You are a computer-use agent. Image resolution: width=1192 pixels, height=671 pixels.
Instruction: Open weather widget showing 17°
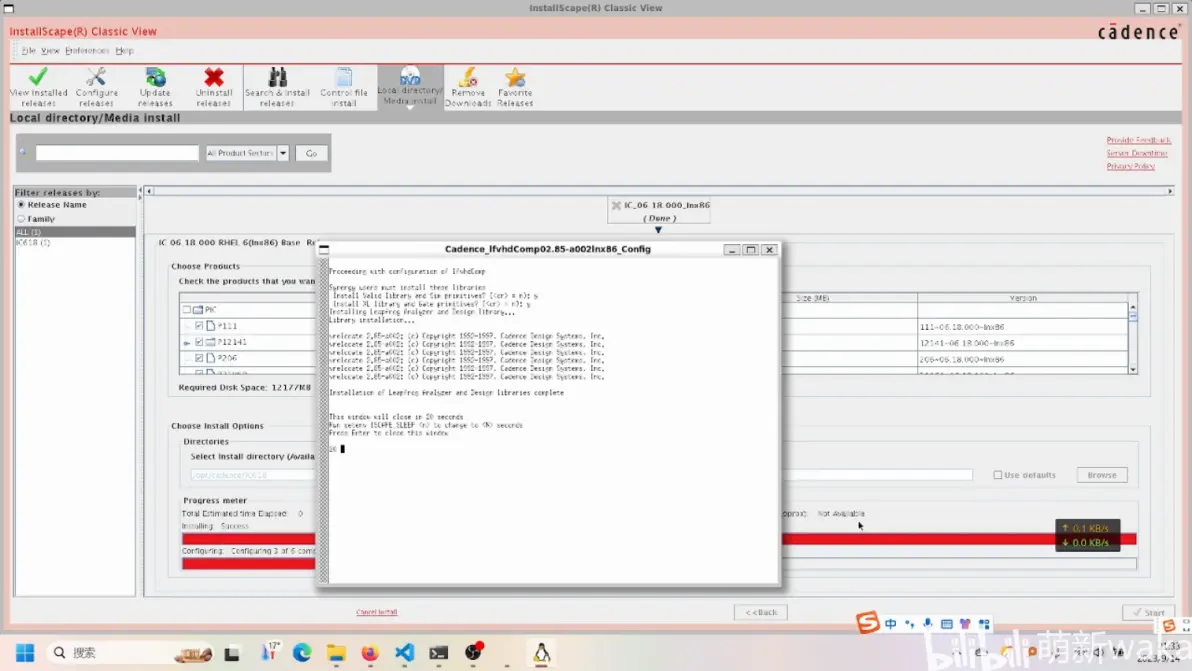pyautogui.click(x=270, y=652)
